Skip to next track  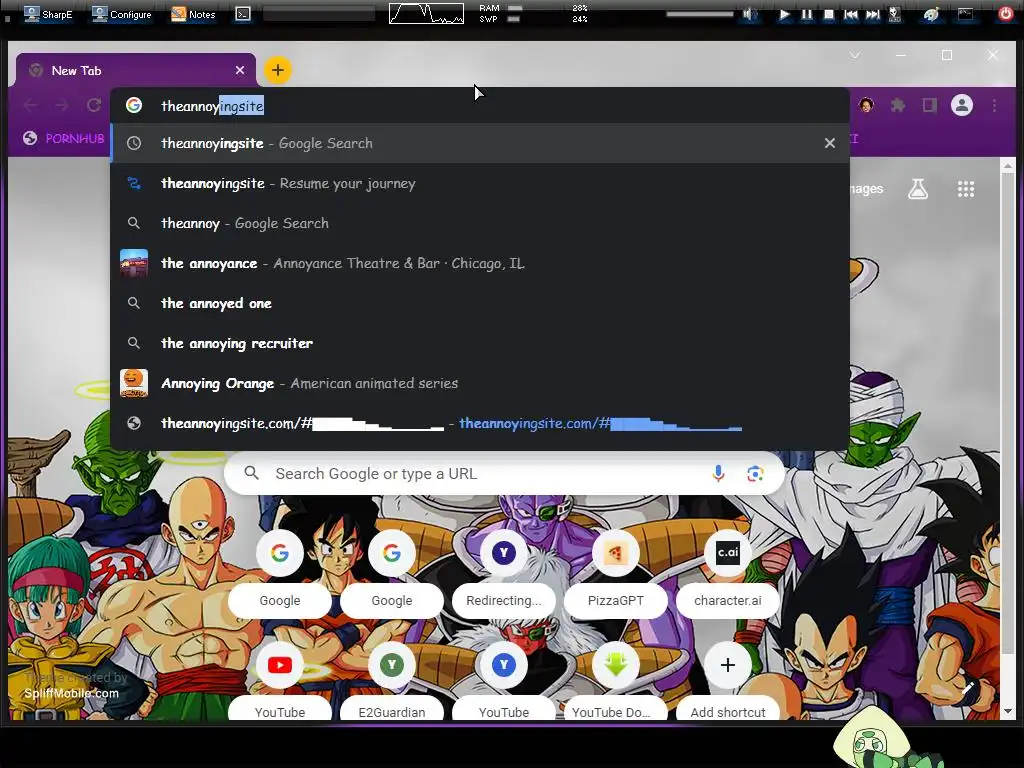coord(872,14)
